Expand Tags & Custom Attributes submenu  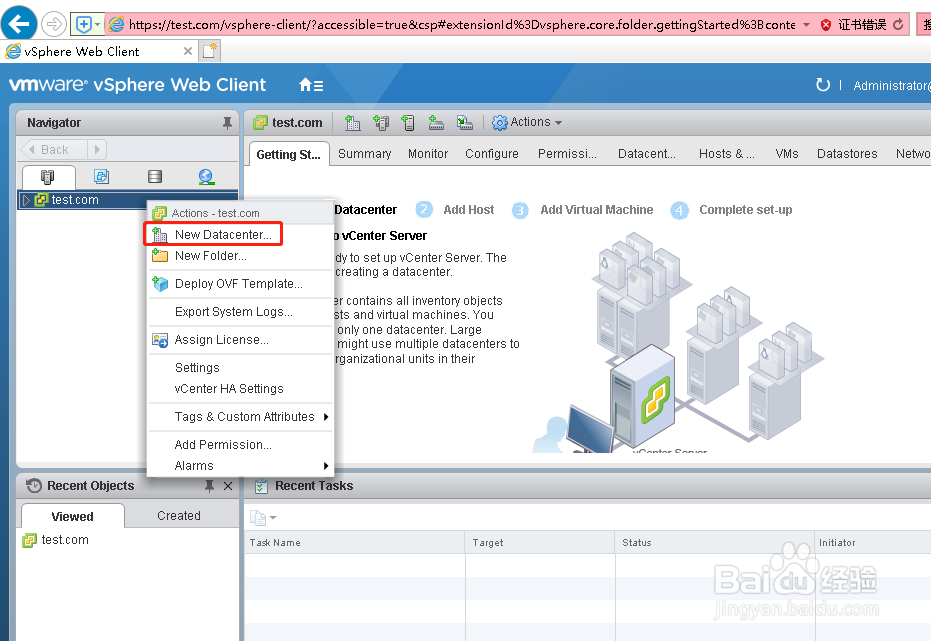[326, 417]
